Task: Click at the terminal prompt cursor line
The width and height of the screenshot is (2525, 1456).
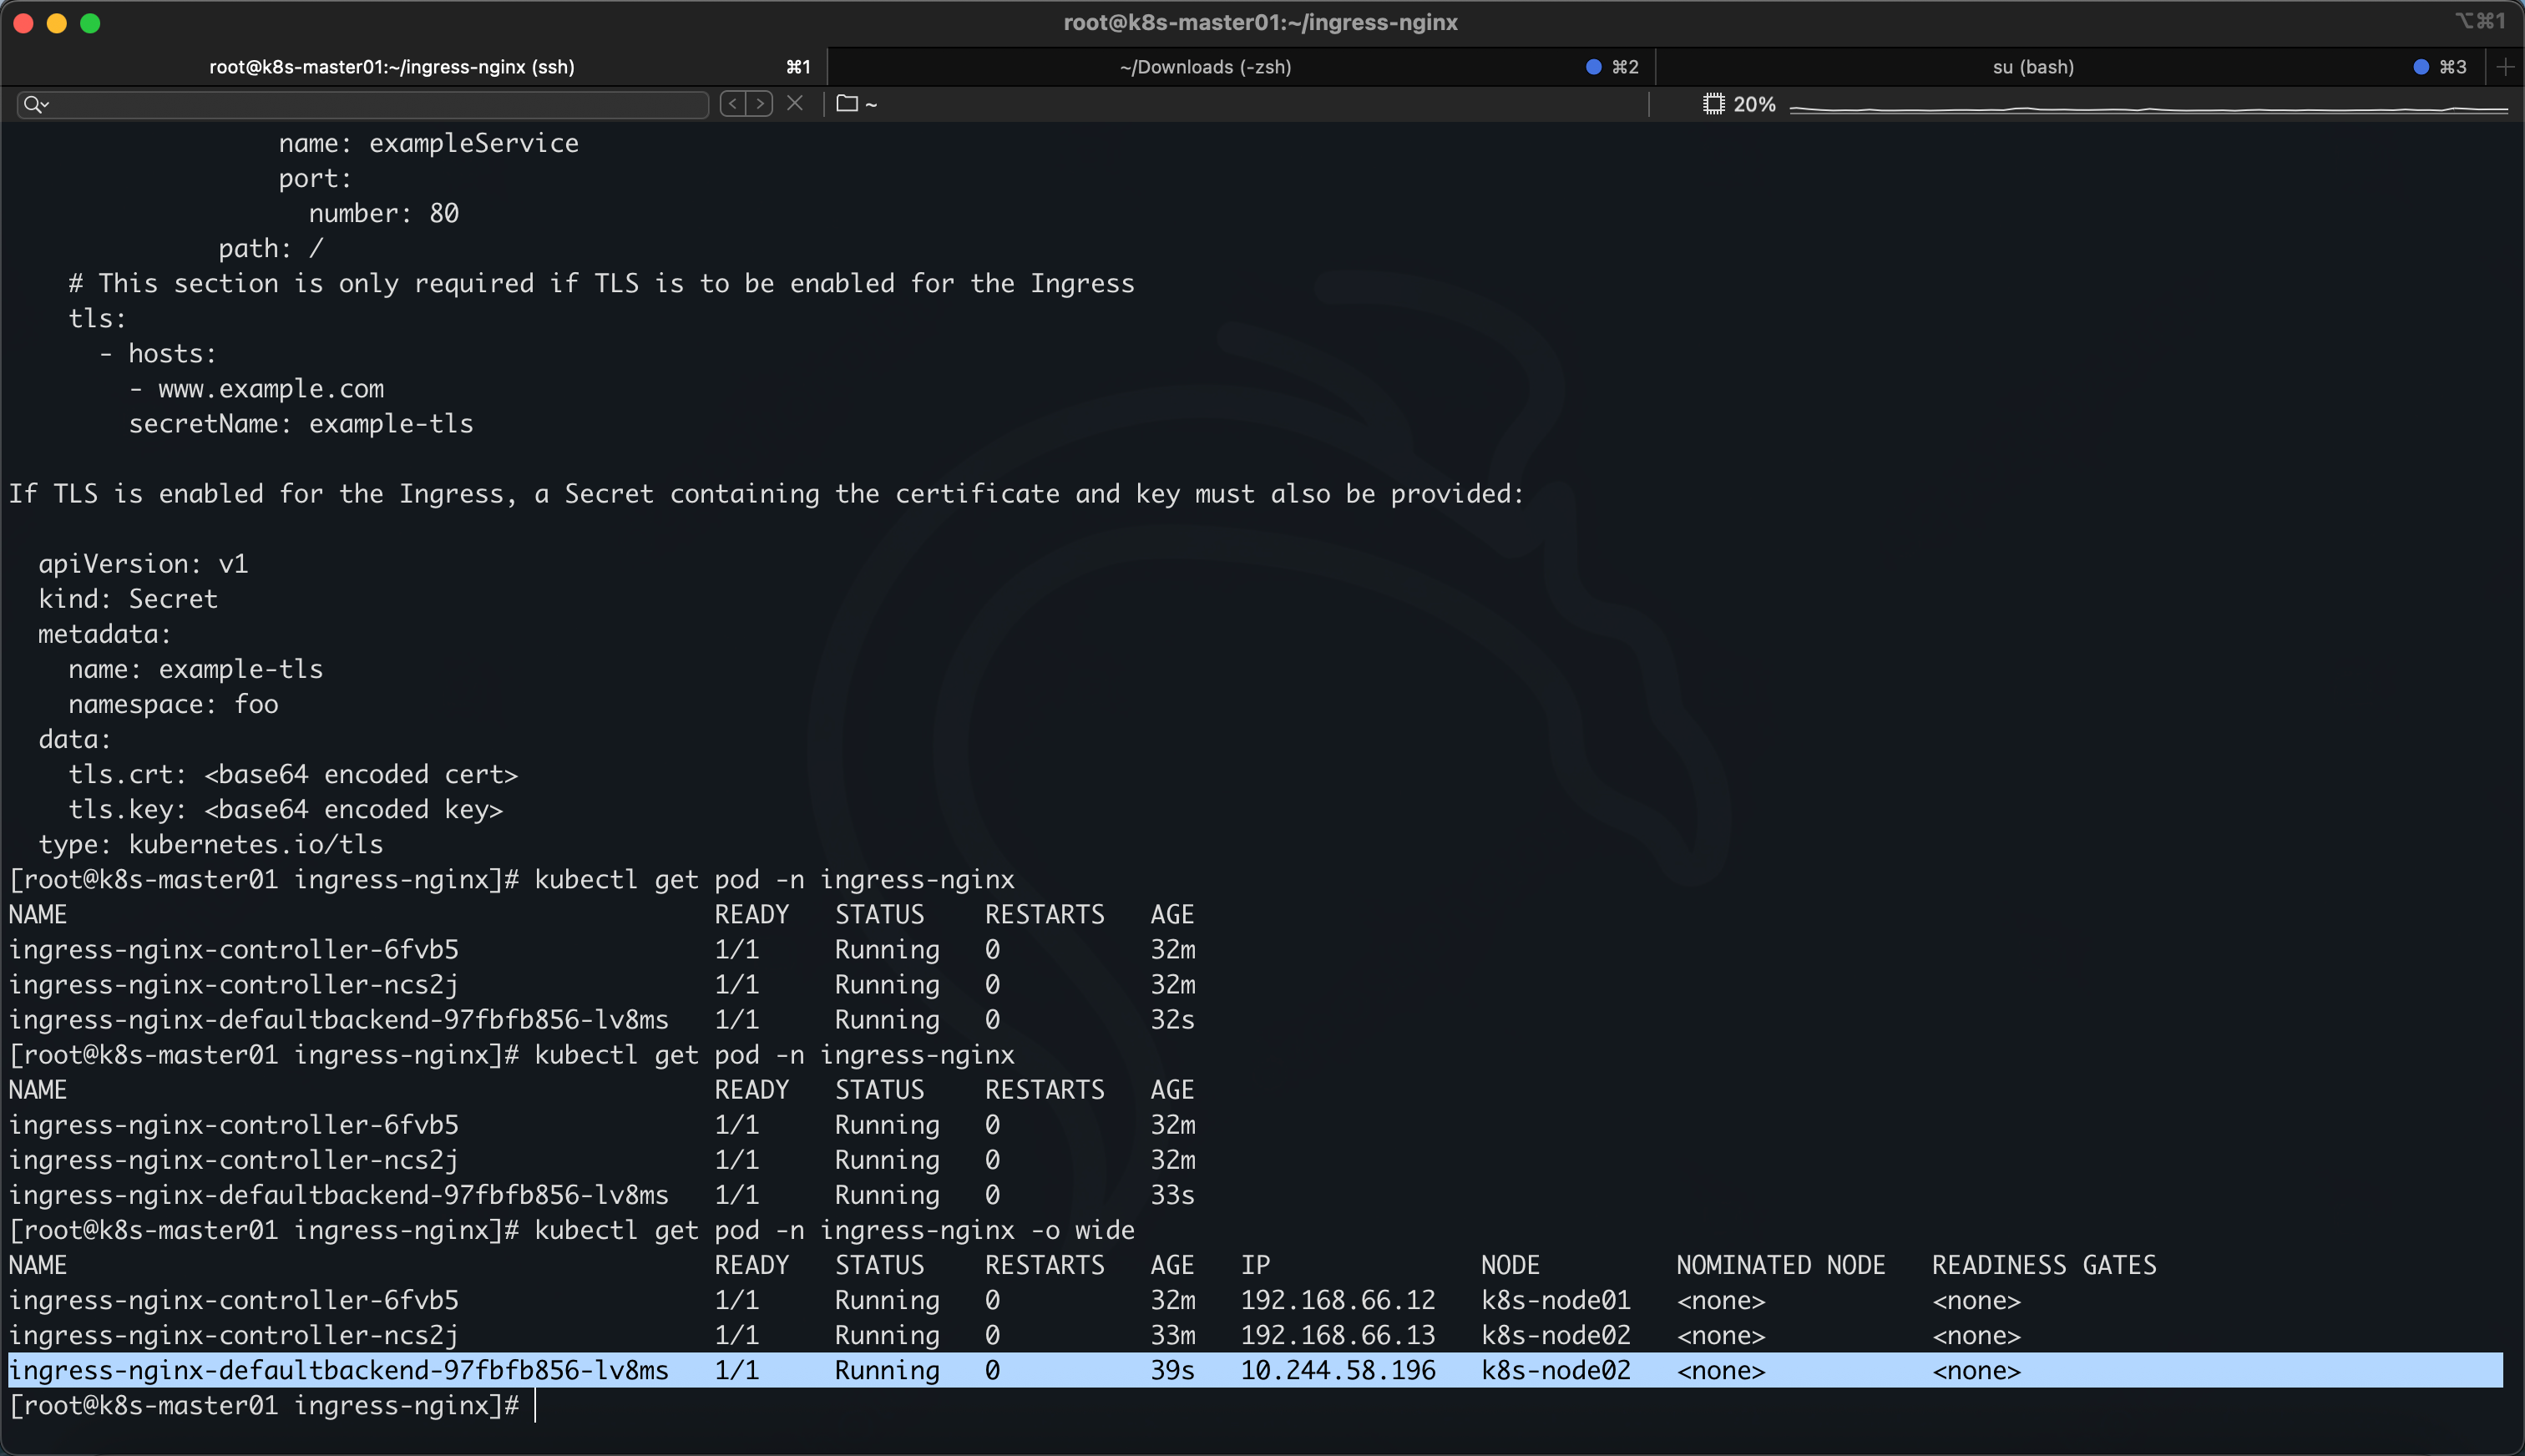Action: (537, 1405)
